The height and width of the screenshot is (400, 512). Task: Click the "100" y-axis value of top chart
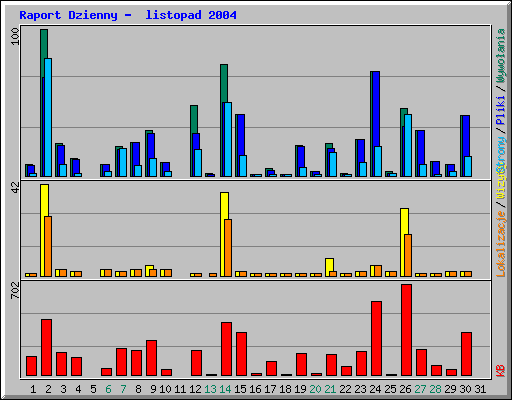point(15,37)
